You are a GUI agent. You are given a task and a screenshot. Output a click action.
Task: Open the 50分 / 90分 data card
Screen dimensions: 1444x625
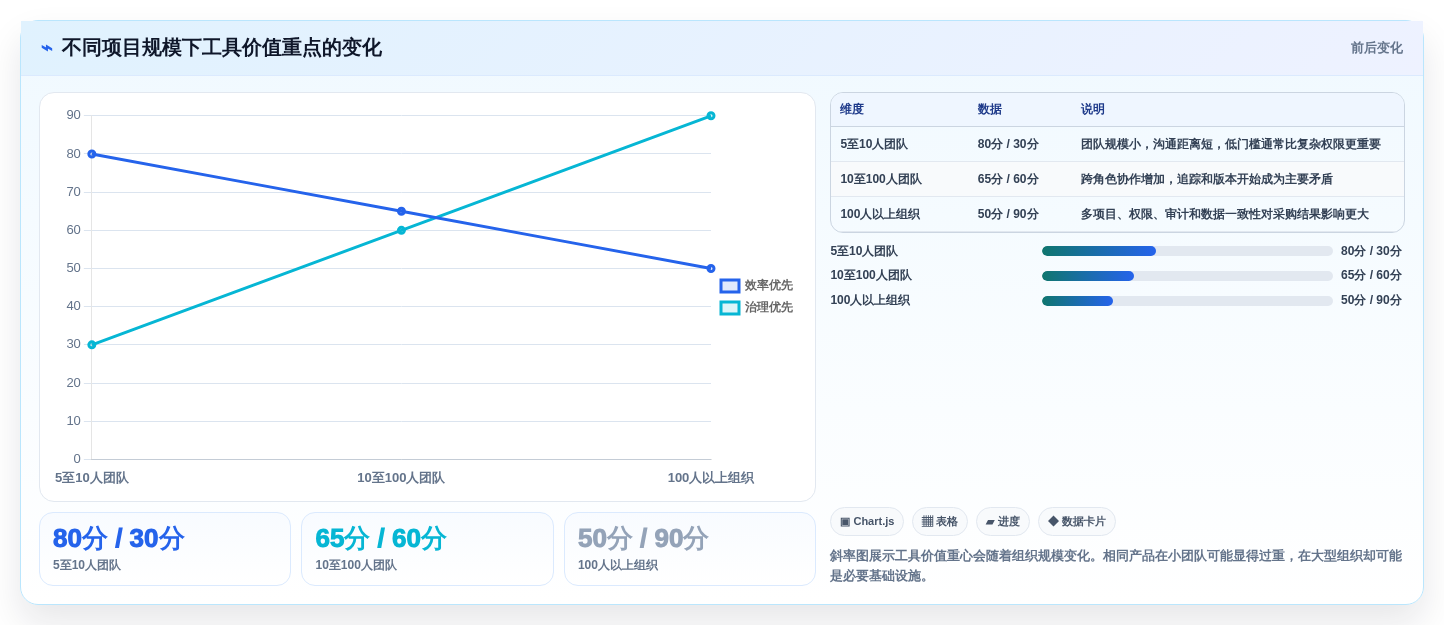[x=690, y=549]
